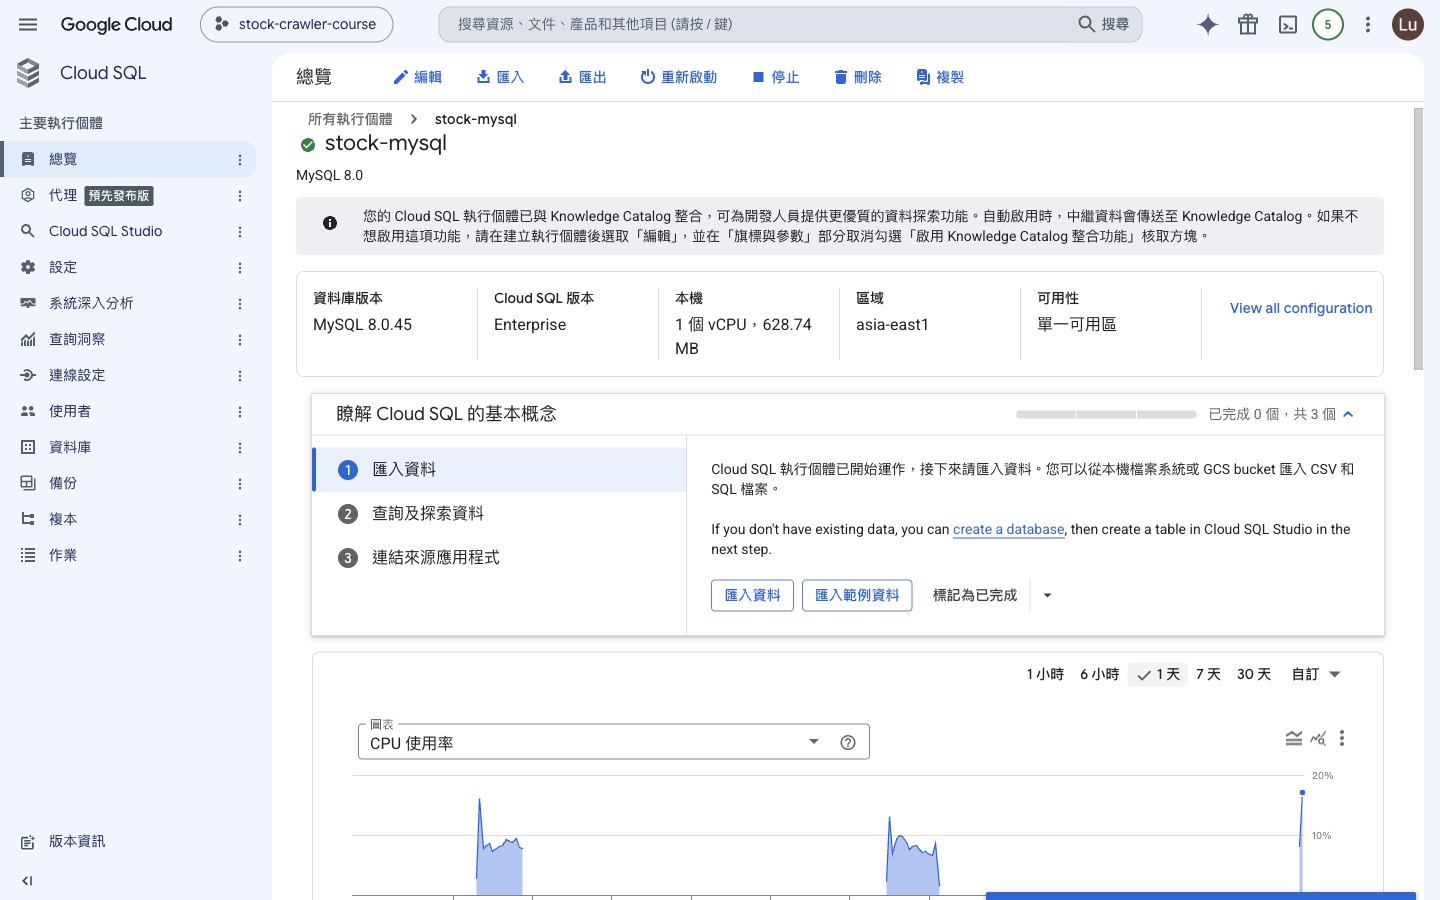Toggle chart legend icon
The height and width of the screenshot is (900, 1440).
1294,738
